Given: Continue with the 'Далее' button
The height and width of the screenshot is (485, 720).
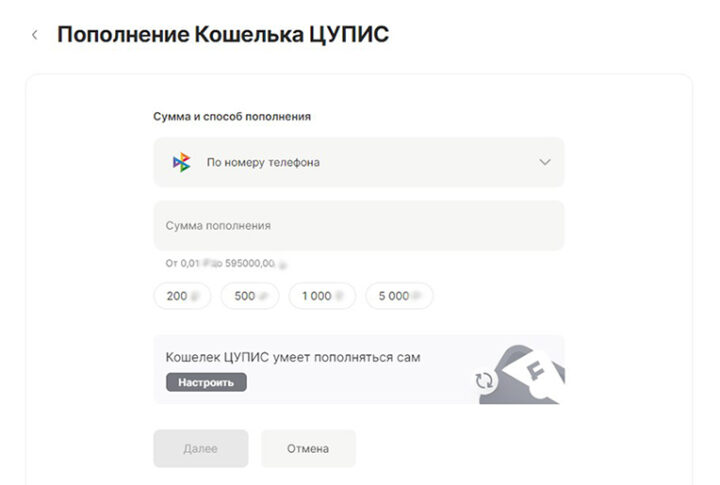Looking at the screenshot, I should (201, 449).
